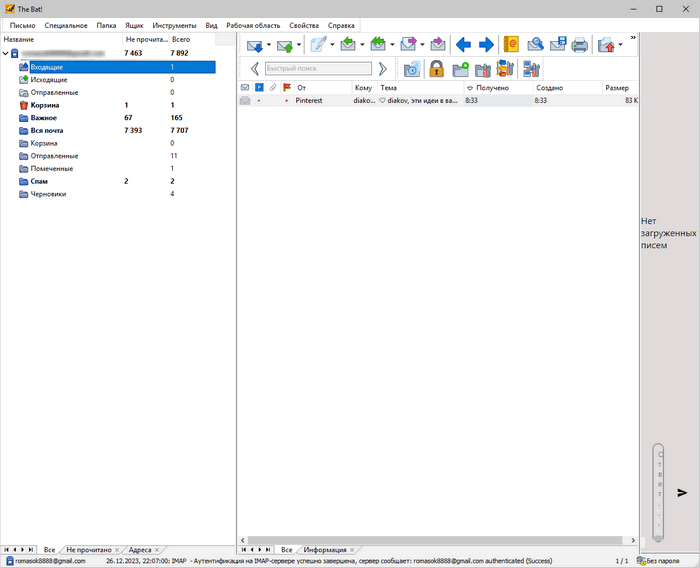Select the 'Вся почта' folder
The height and width of the screenshot is (568, 700).
pos(47,130)
